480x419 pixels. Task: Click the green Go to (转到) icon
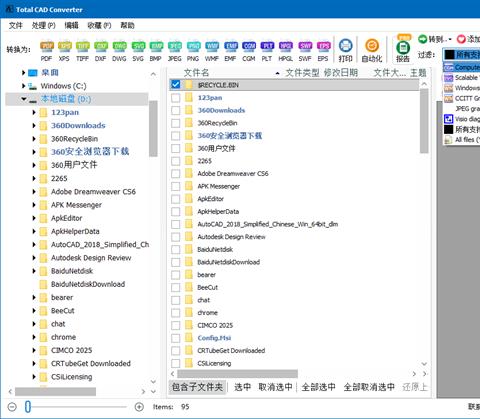pos(422,39)
